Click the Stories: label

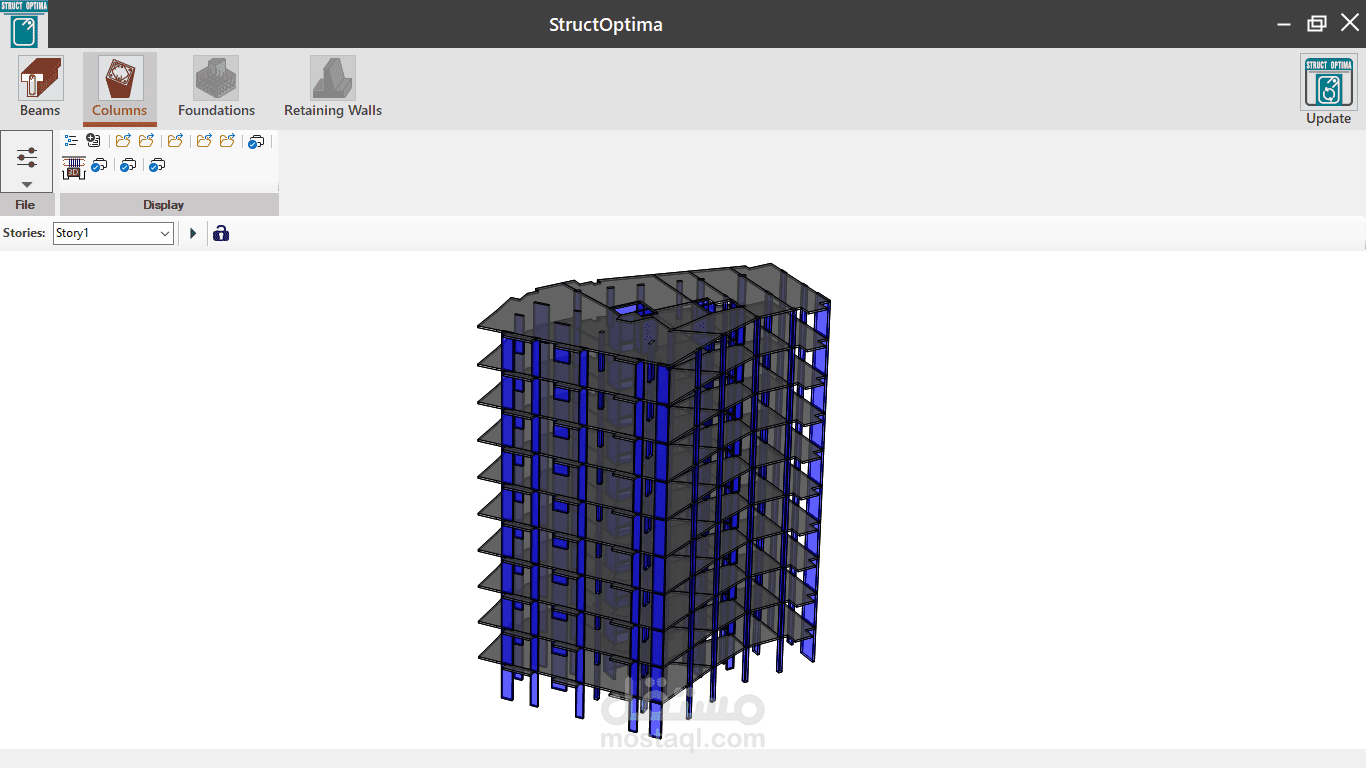[24, 233]
